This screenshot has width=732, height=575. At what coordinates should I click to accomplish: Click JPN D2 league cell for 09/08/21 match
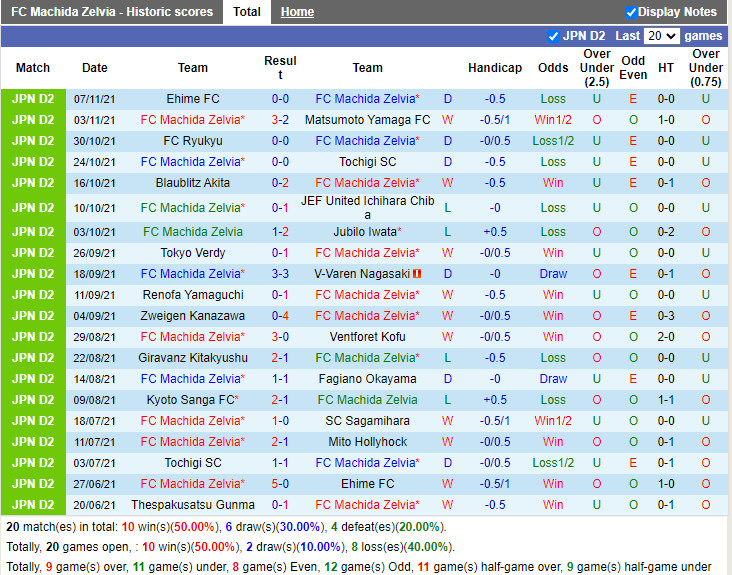(33, 400)
